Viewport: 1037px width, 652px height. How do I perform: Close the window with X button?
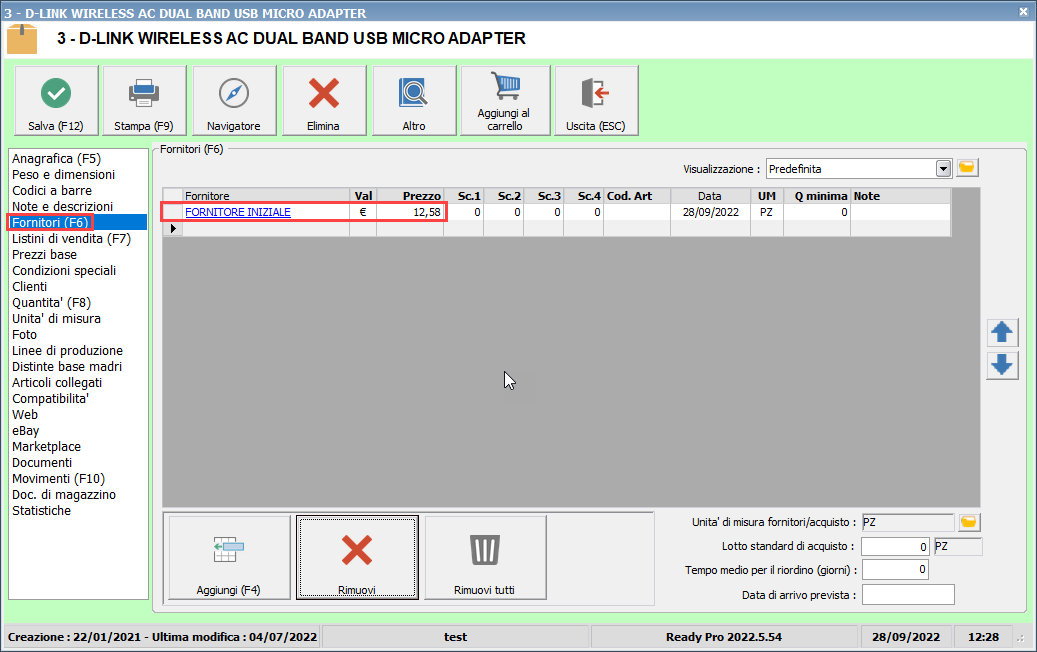(x=1023, y=12)
